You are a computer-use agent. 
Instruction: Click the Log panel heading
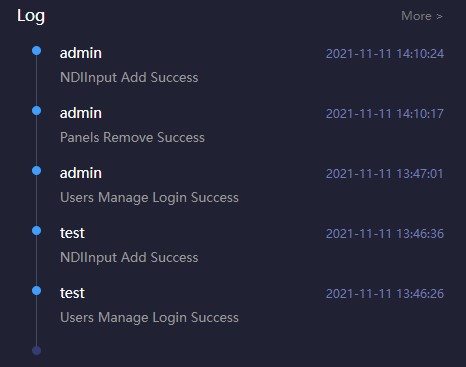pos(31,16)
